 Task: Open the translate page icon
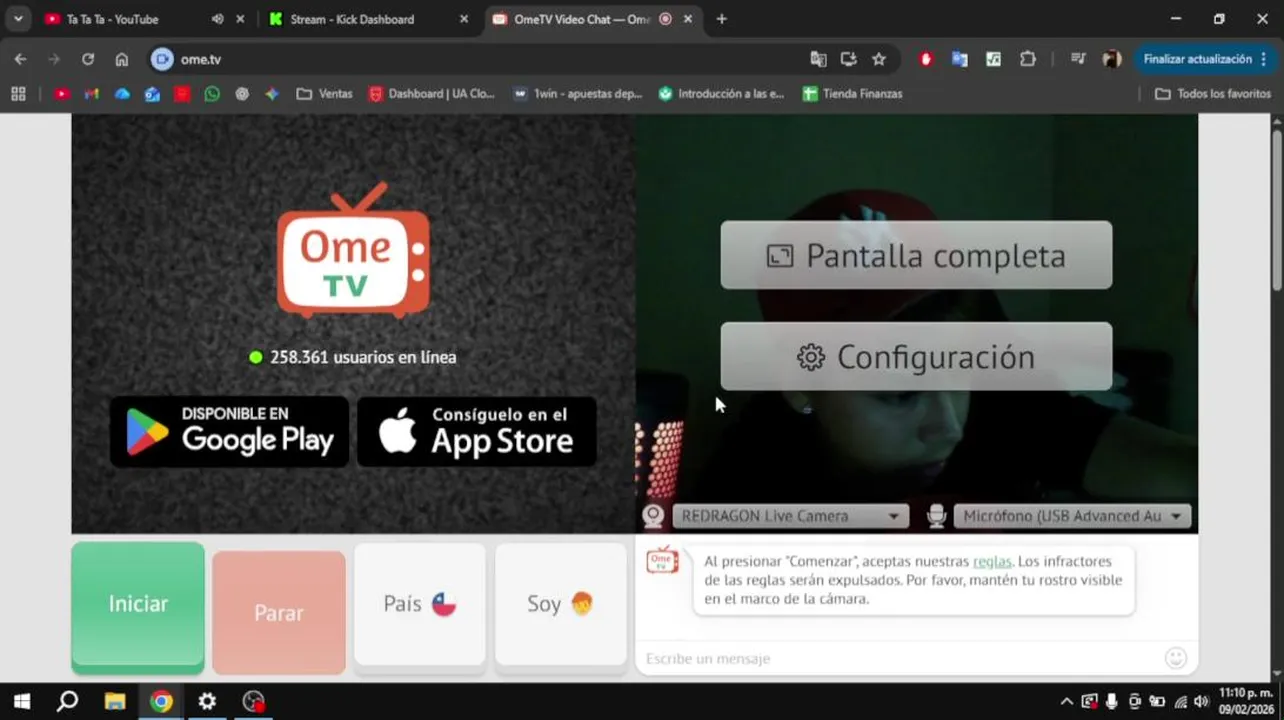pos(818,59)
